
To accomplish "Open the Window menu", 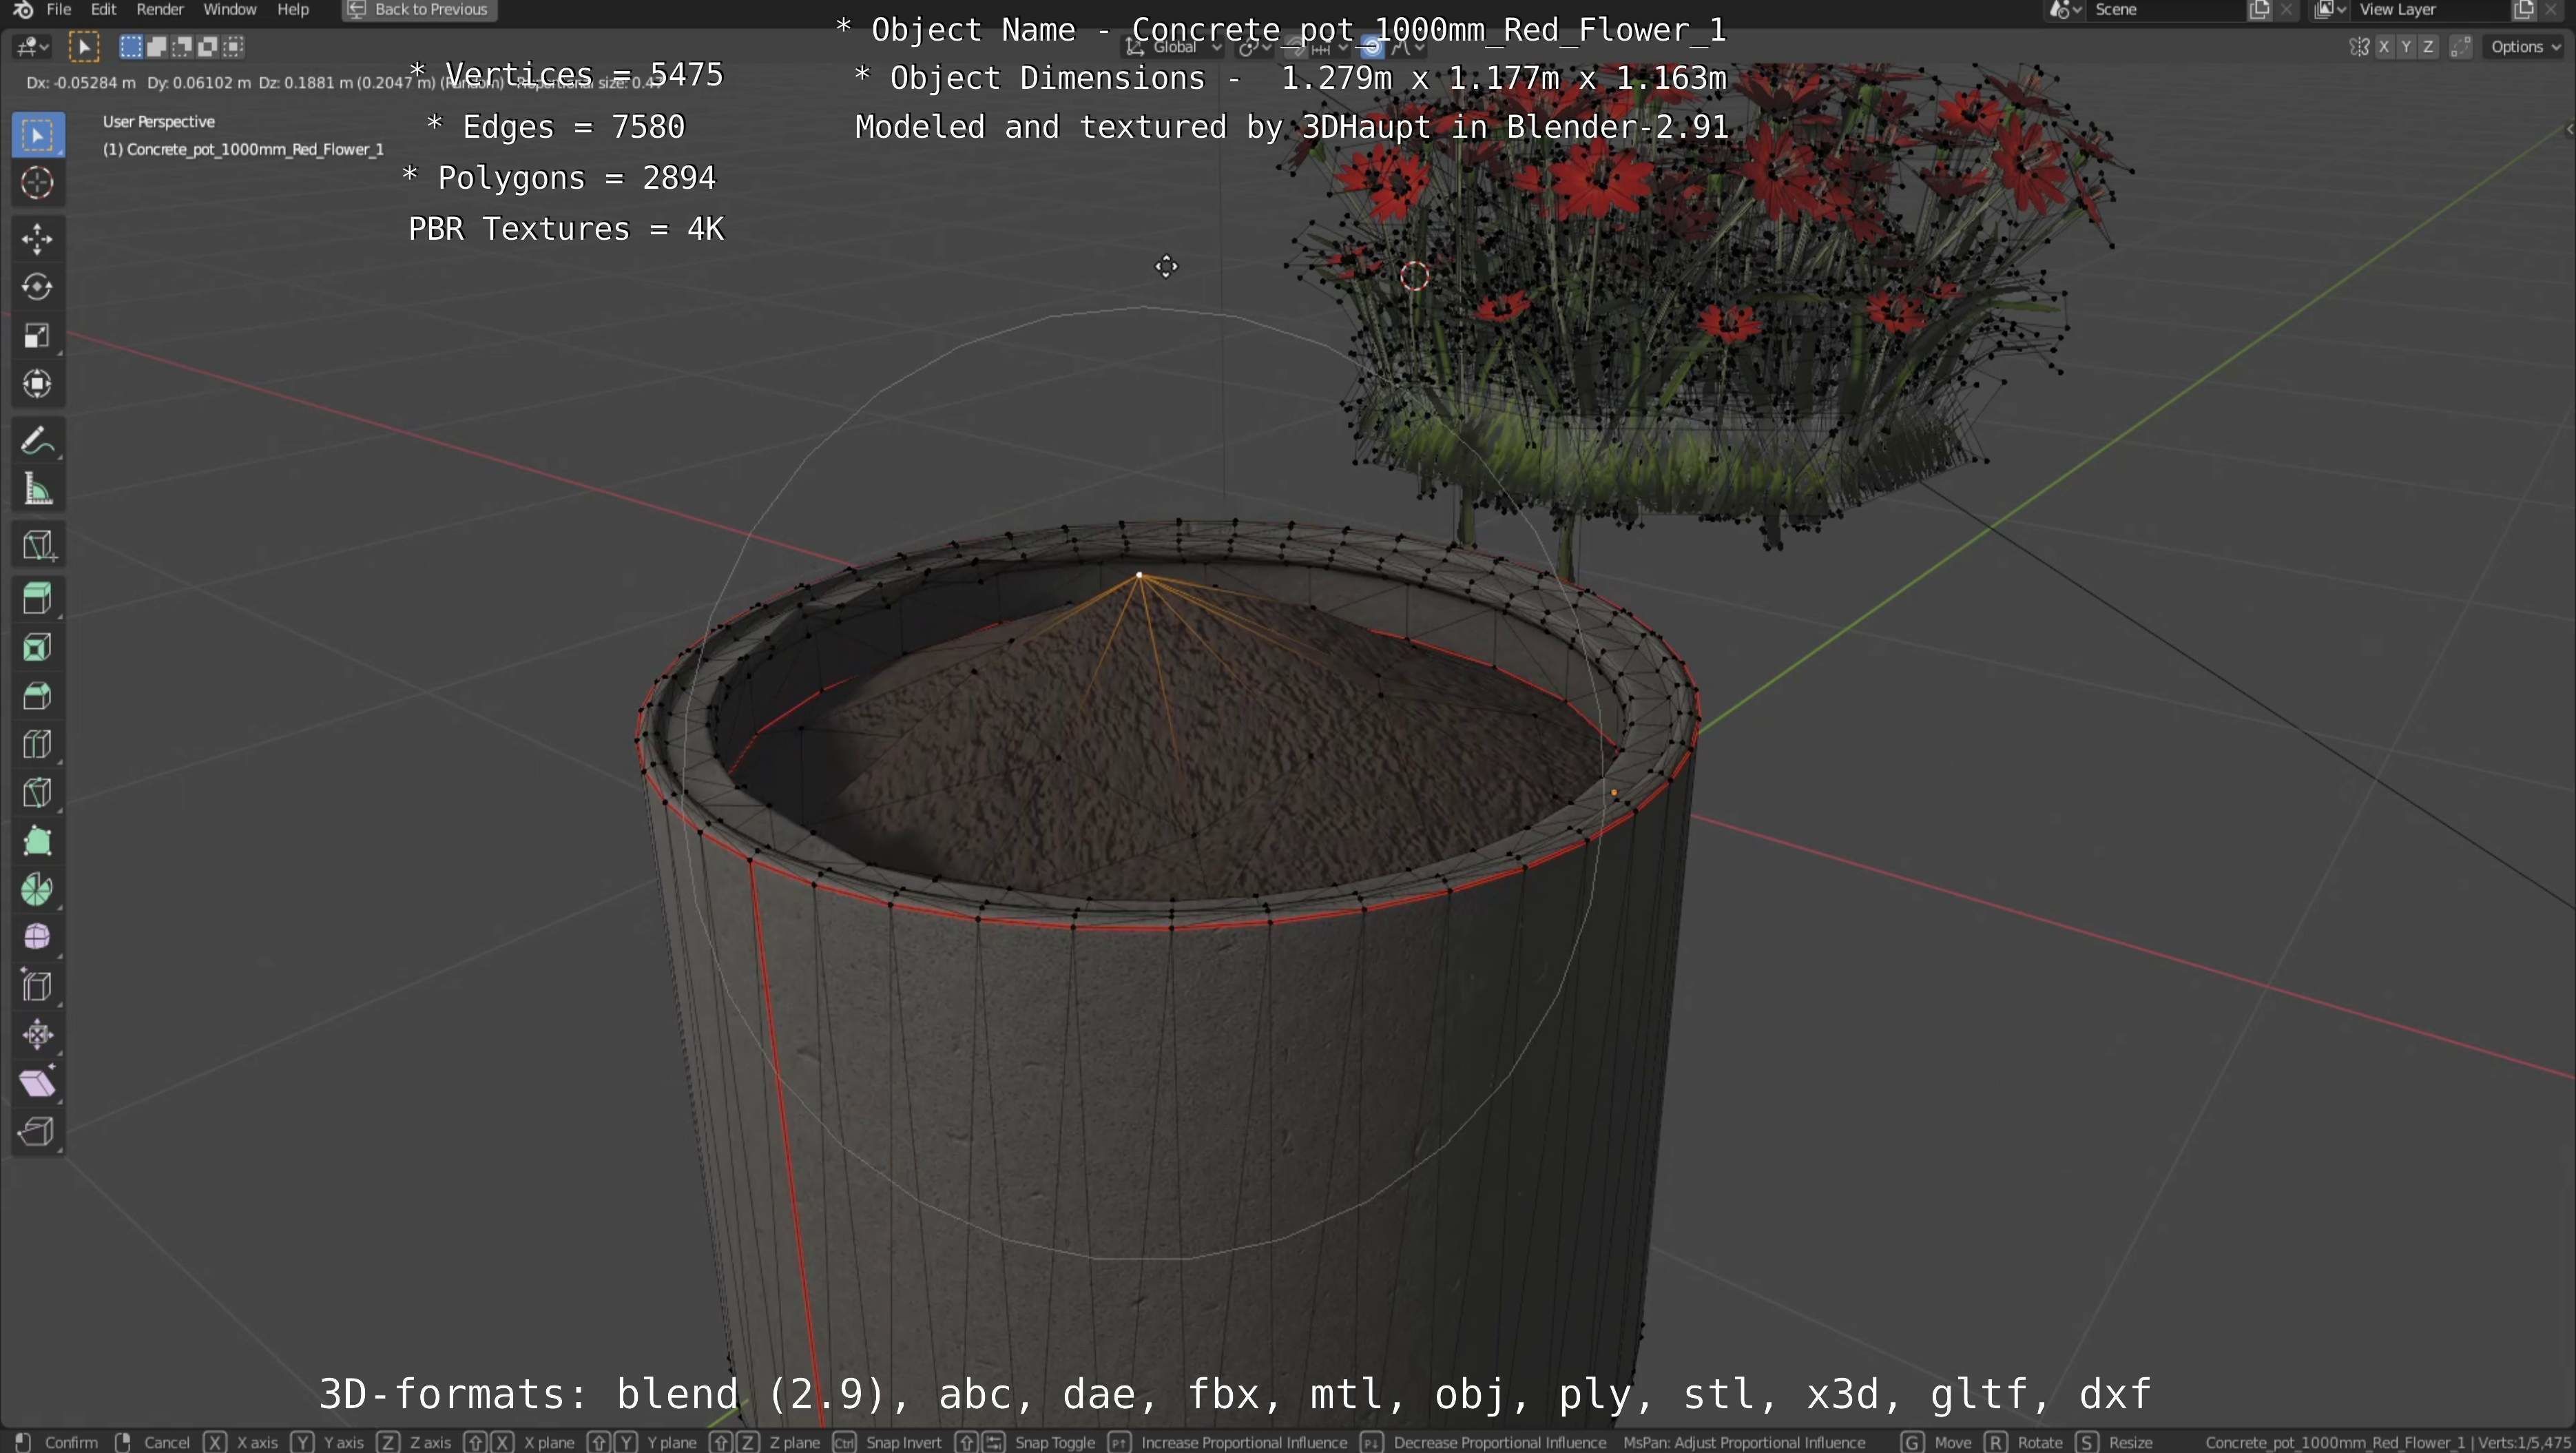I will [x=230, y=9].
